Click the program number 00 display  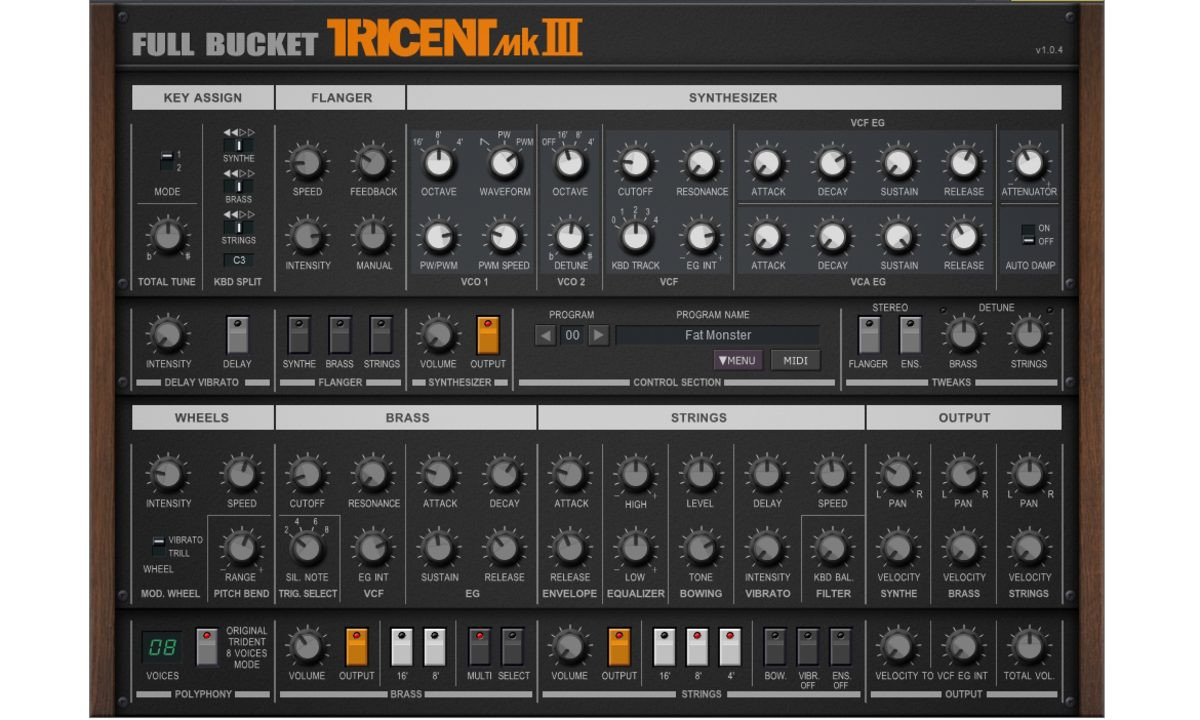572,336
